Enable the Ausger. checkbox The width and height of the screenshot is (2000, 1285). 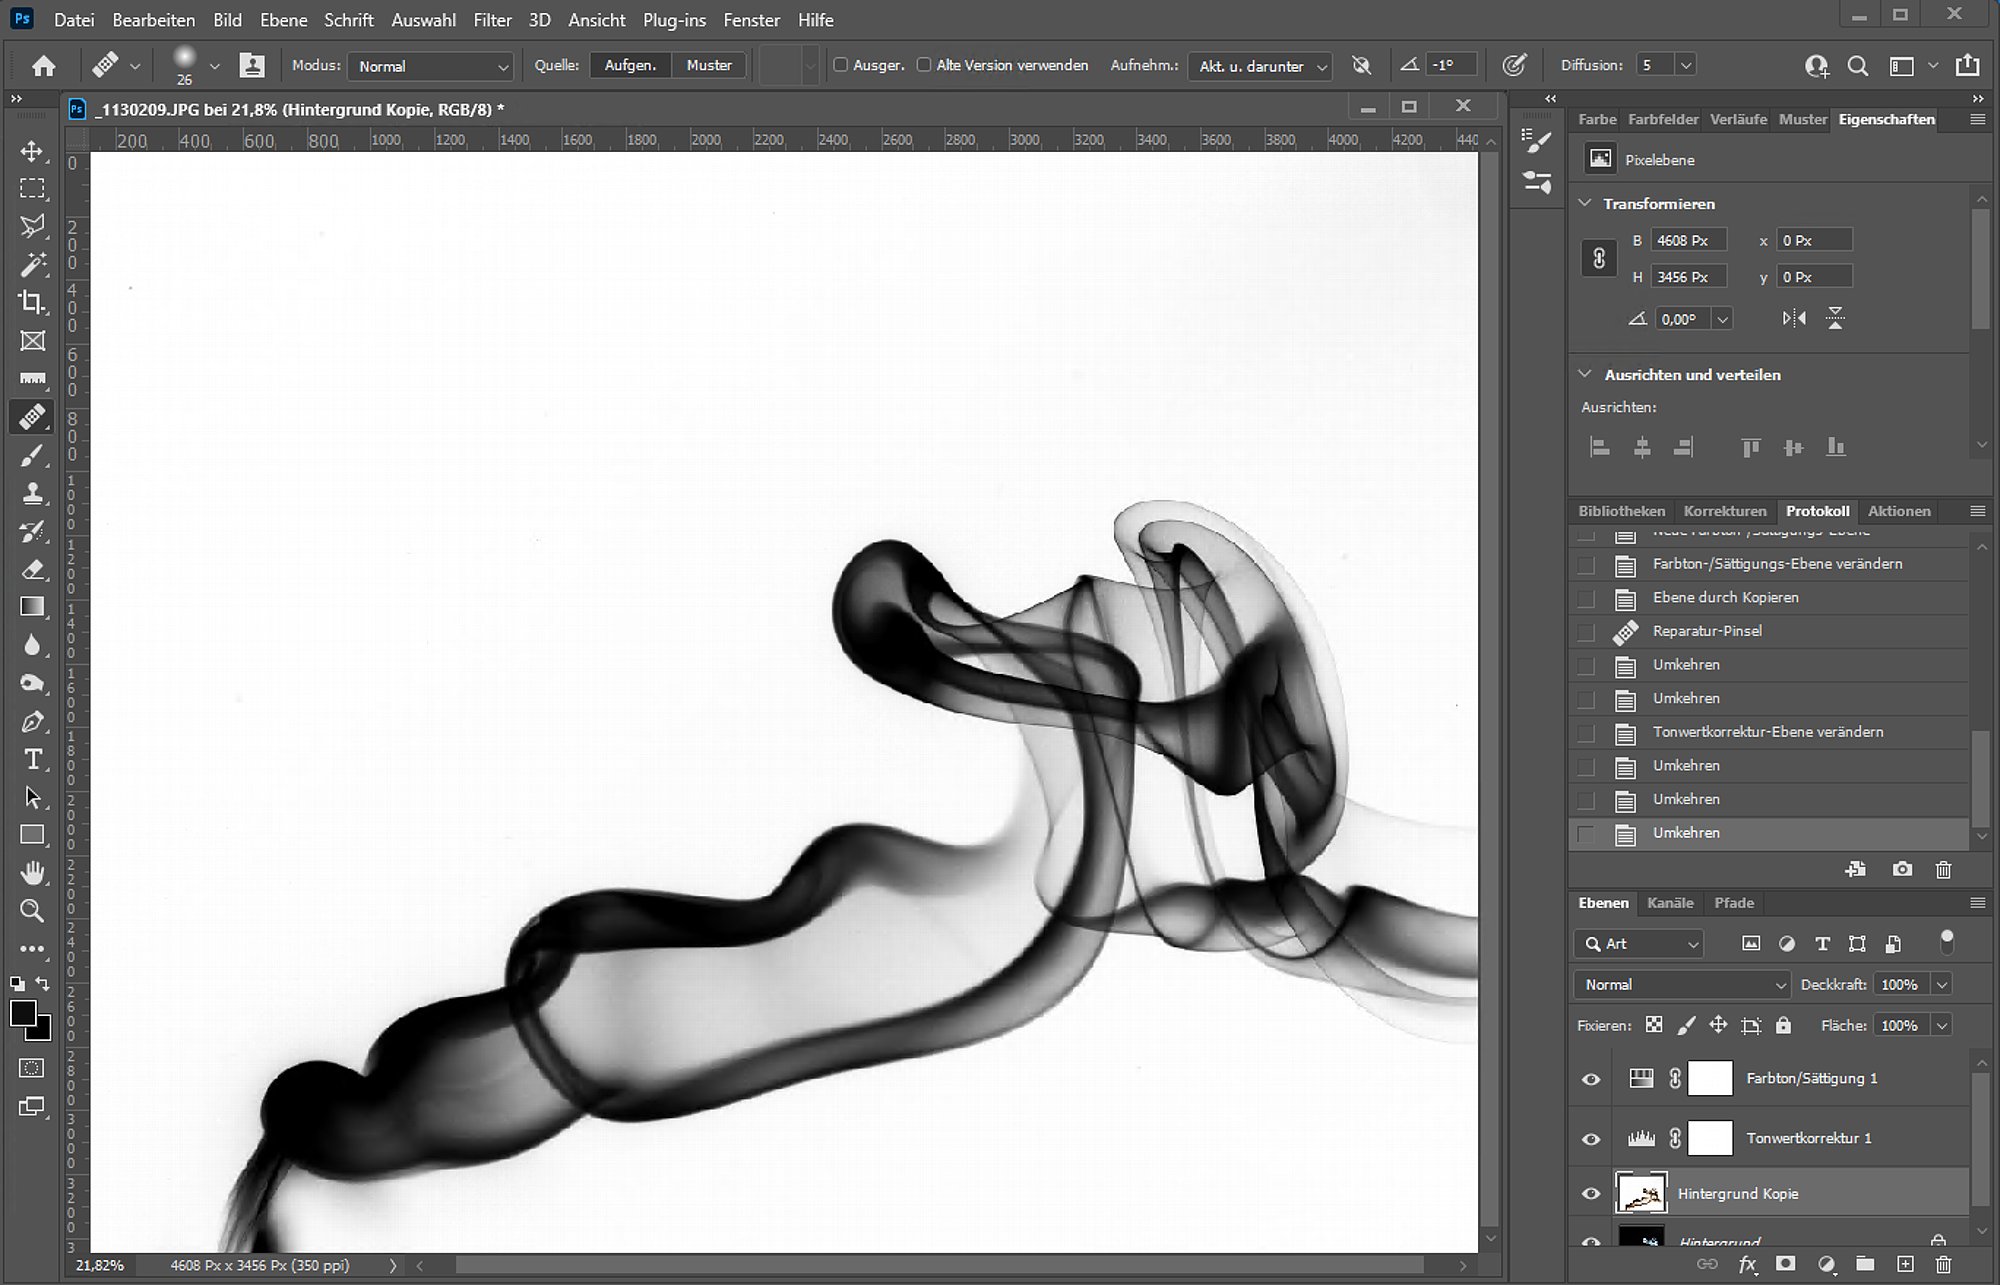pyautogui.click(x=841, y=65)
